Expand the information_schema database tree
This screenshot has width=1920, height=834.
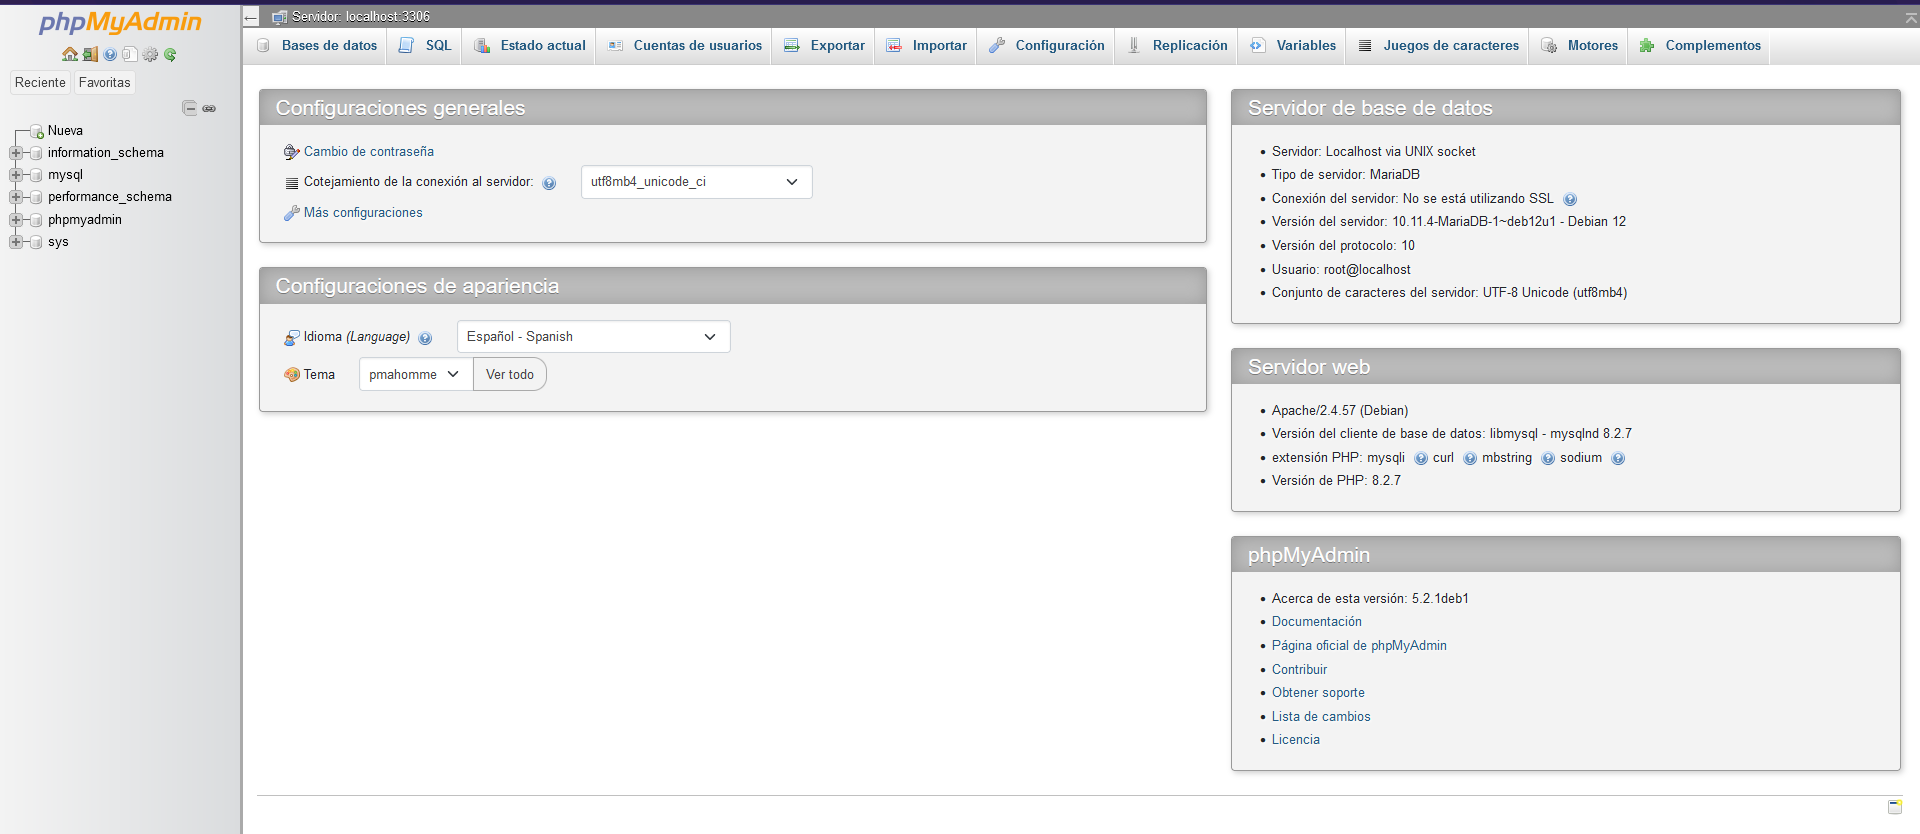(16, 153)
